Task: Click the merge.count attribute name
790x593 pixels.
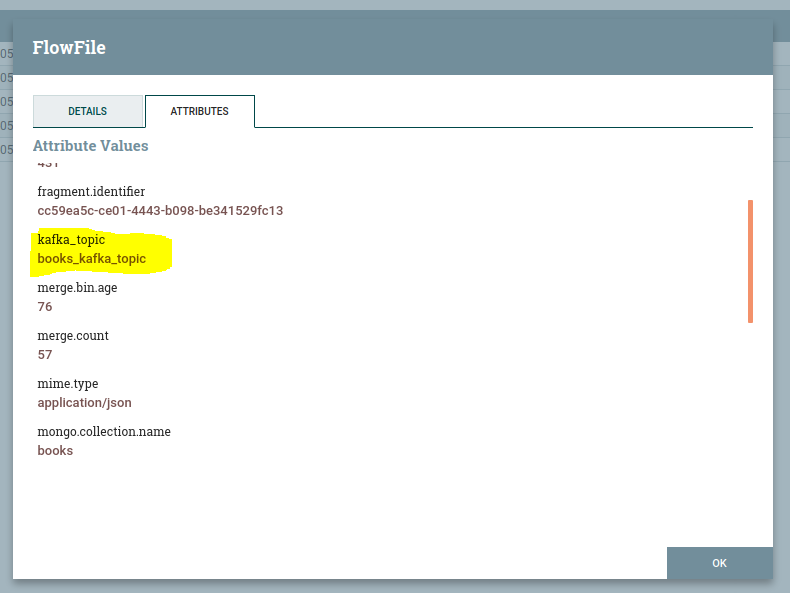Action: click(x=73, y=335)
